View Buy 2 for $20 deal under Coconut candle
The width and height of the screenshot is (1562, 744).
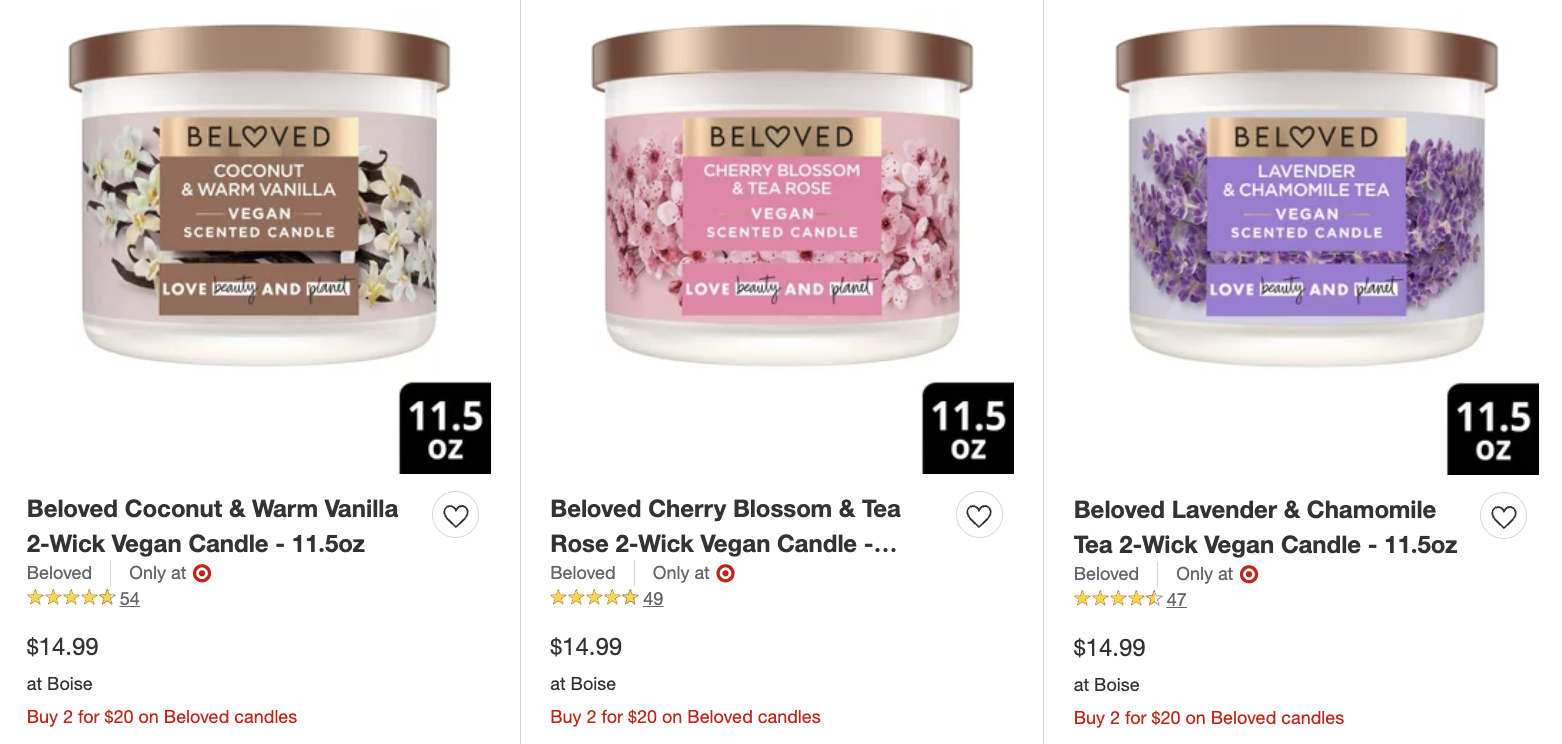[x=162, y=717]
